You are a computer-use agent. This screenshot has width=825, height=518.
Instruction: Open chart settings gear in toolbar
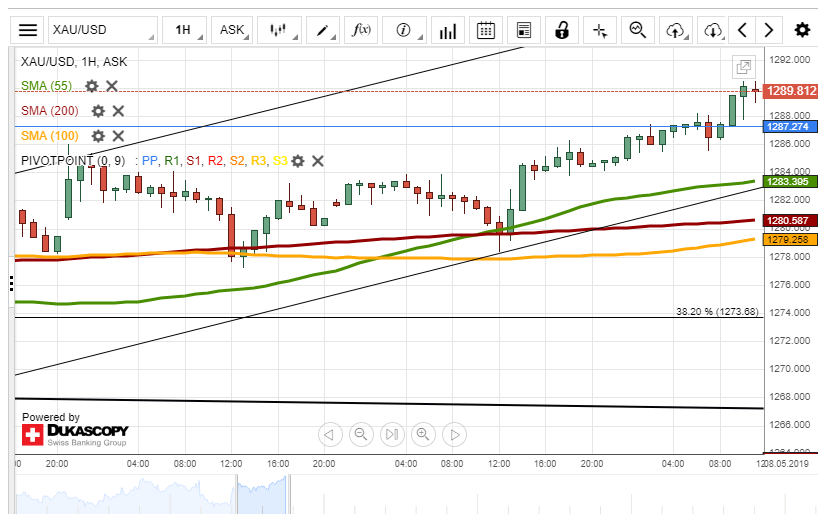802,30
